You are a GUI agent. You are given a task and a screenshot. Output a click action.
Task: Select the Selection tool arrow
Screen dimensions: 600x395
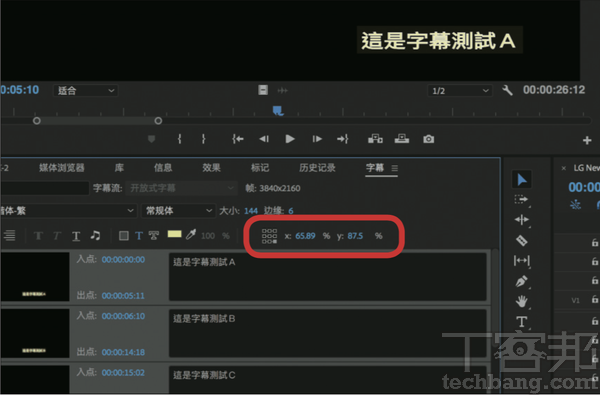coord(522,180)
